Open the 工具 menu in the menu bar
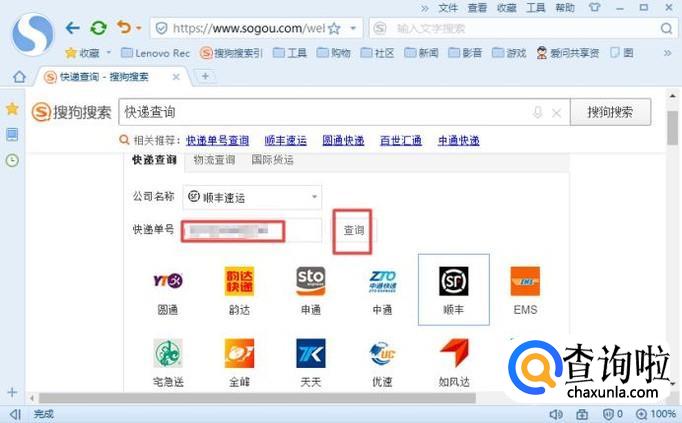Image resolution: width=682 pixels, height=423 pixels. point(536,7)
